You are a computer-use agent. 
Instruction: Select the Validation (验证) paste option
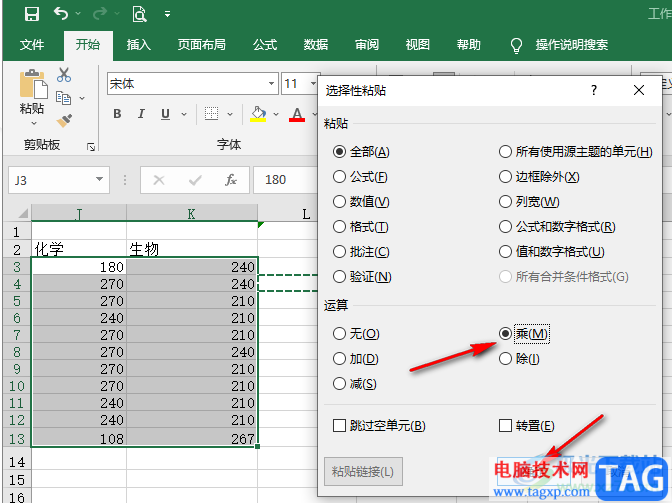[x=362, y=276]
